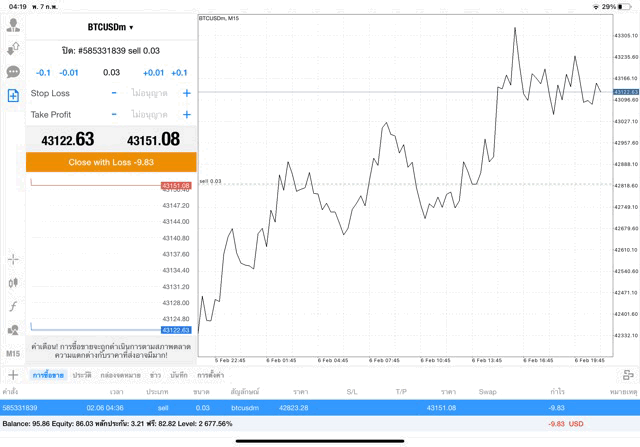Image resolution: width=640 pixels, height=447 pixels.
Task: Decrease the Take Profit with minus
Action: click(x=114, y=115)
